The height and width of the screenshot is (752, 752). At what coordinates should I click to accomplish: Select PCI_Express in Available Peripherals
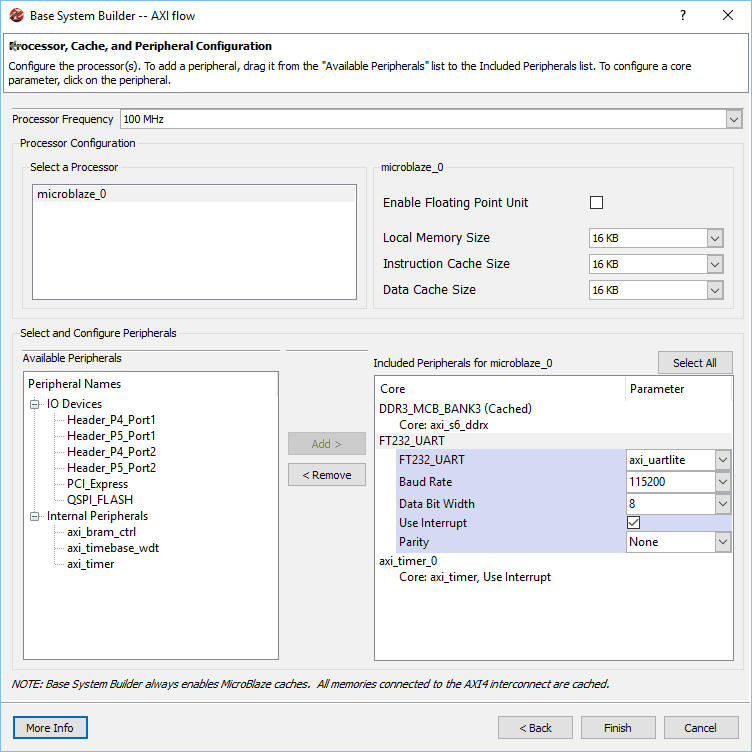pyautogui.click(x=97, y=484)
